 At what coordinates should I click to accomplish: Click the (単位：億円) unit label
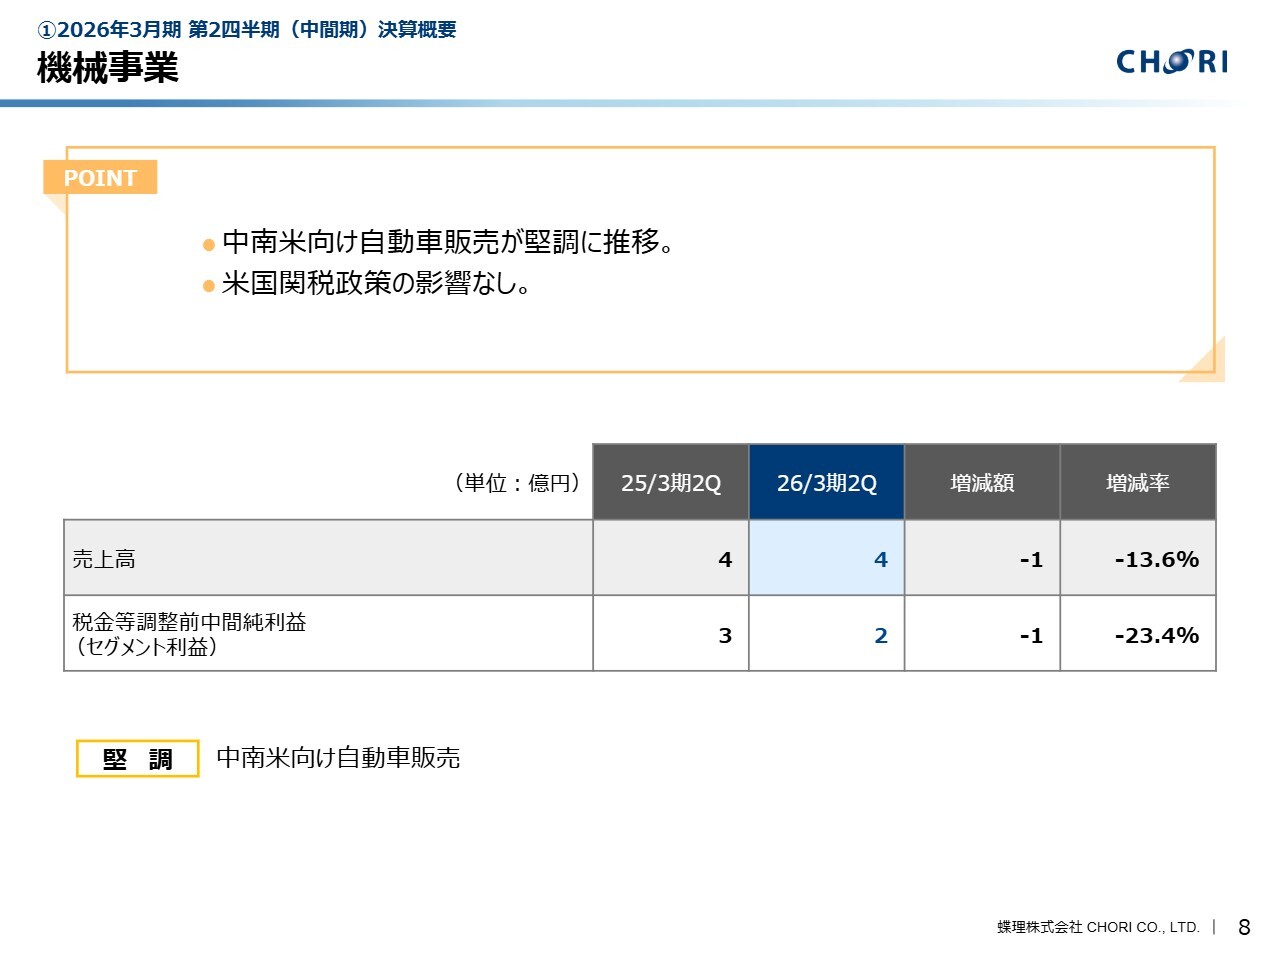(517, 483)
